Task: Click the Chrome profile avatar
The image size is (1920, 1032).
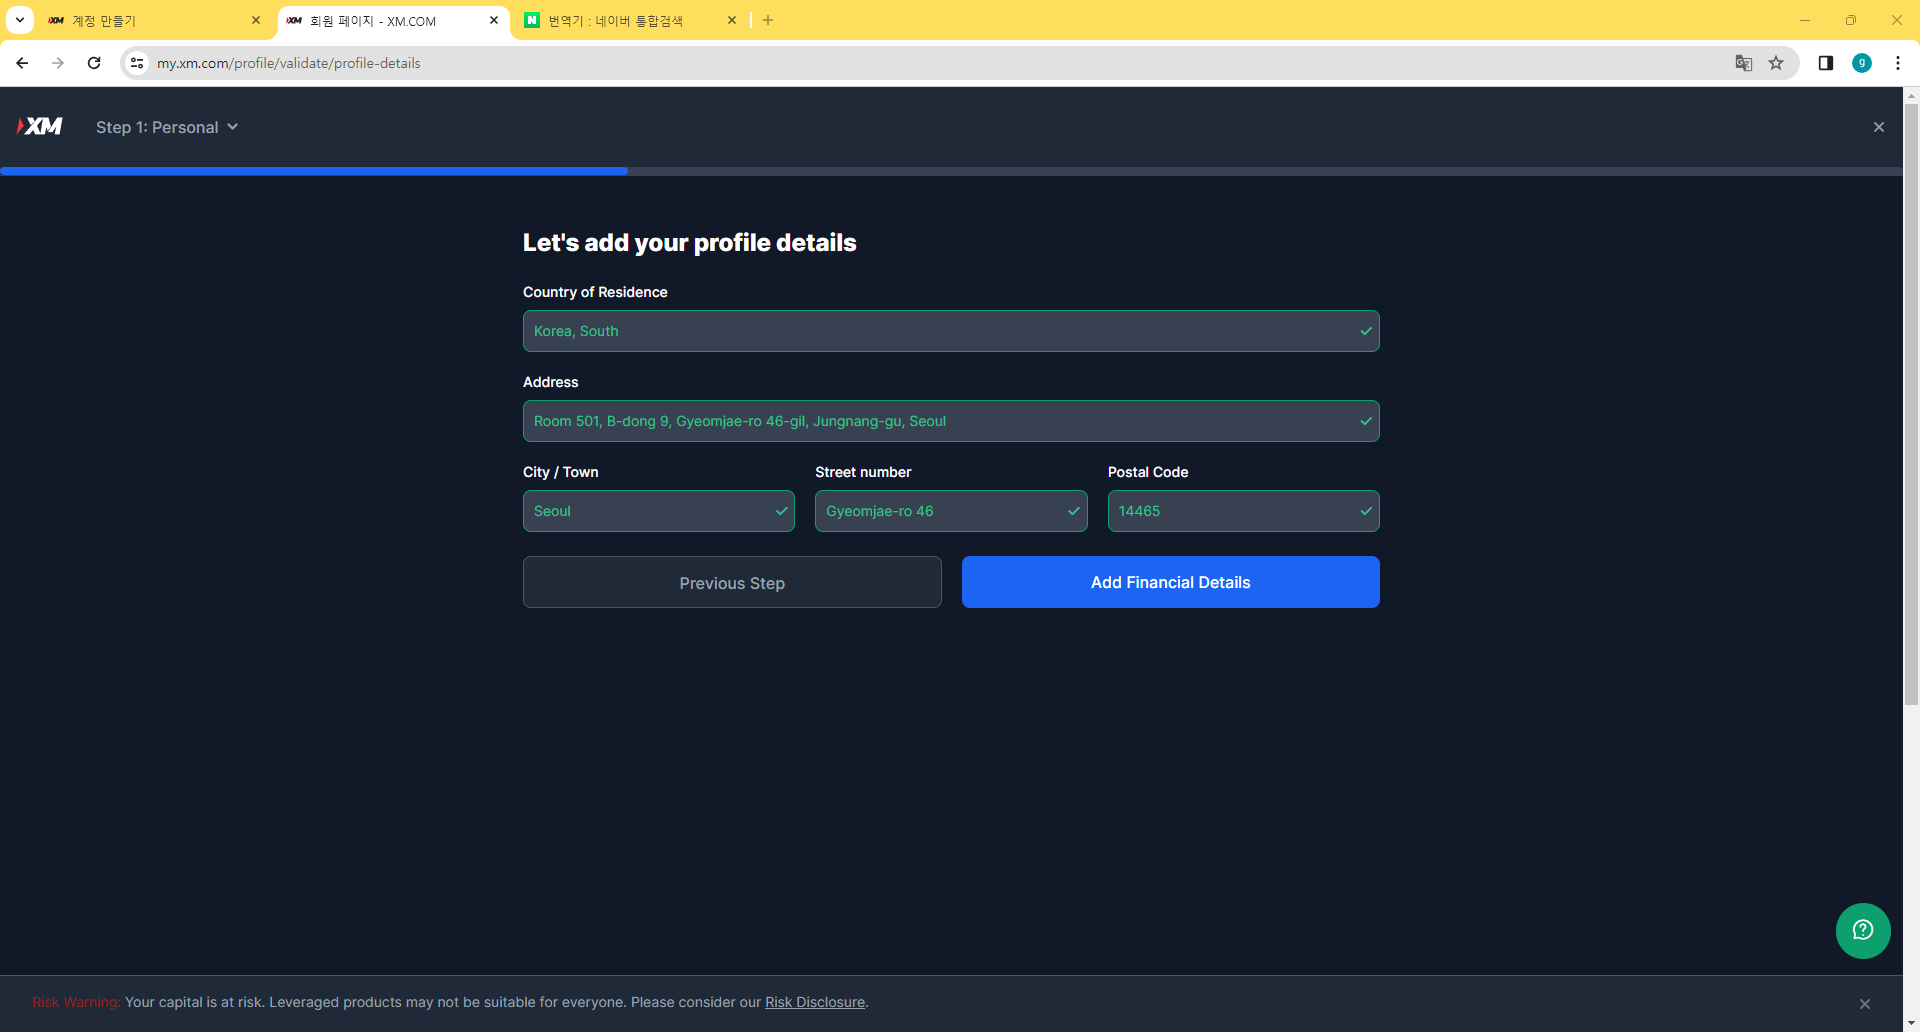Action: (x=1861, y=63)
